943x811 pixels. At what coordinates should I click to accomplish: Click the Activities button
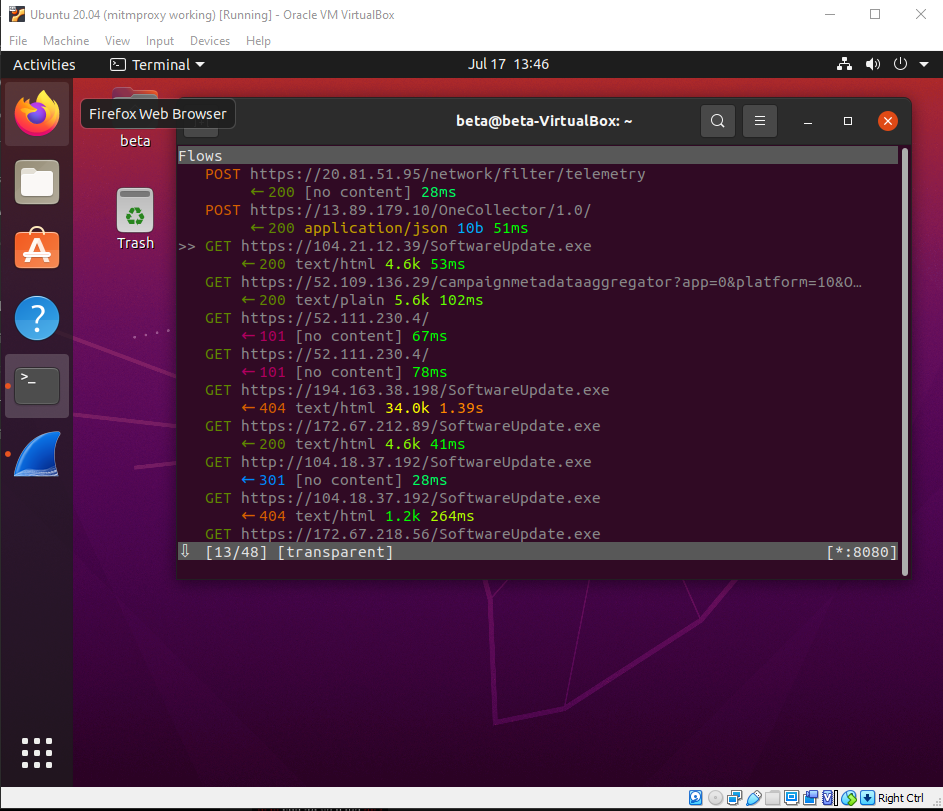[44, 64]
